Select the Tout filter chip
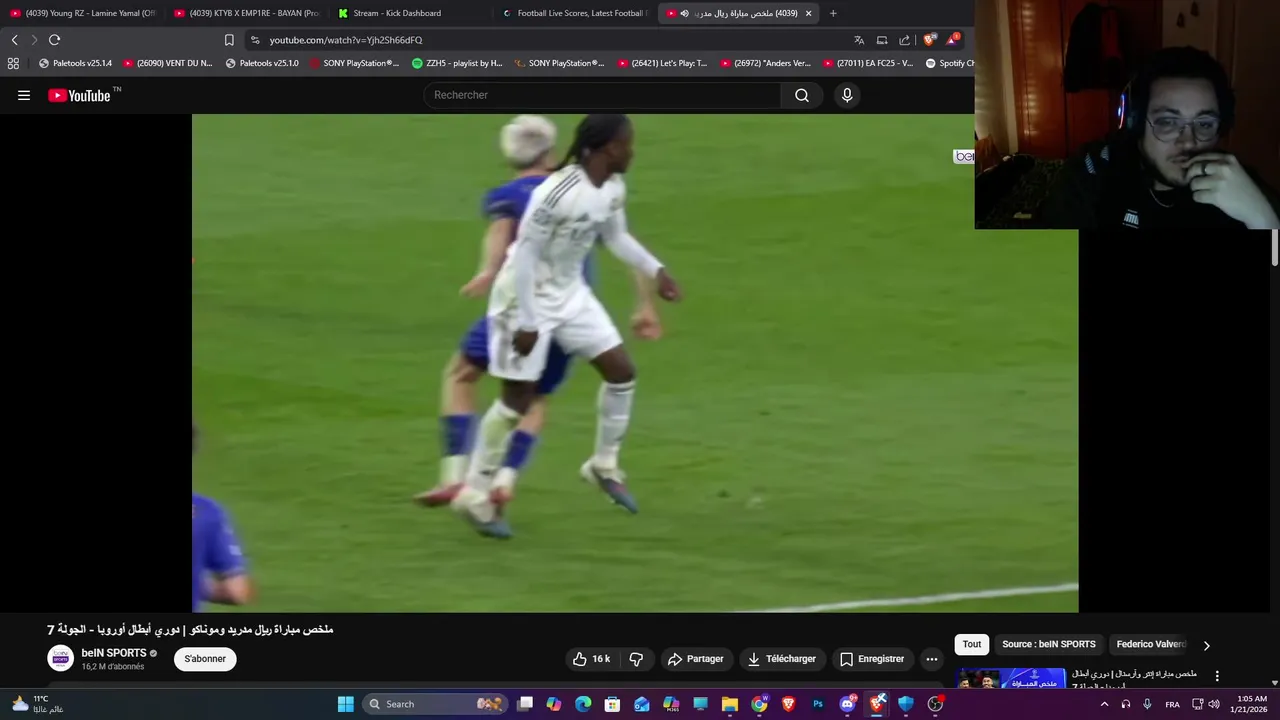This screenshot has height=720, width=1280. [x=972, y=644]
